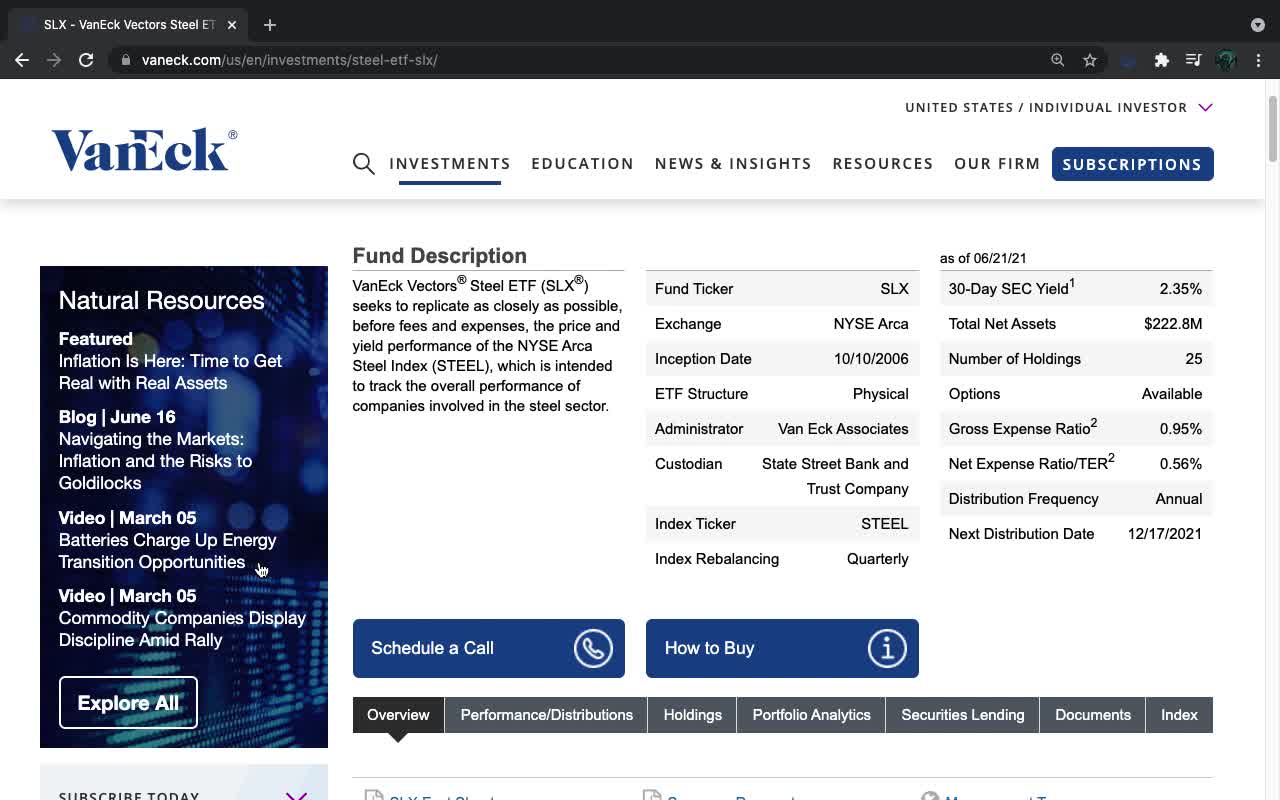Image resolution: width=1280 pixels, height=800 pixels.
Task: Click the Chrome profile avatar
Action: point(1226,60)
